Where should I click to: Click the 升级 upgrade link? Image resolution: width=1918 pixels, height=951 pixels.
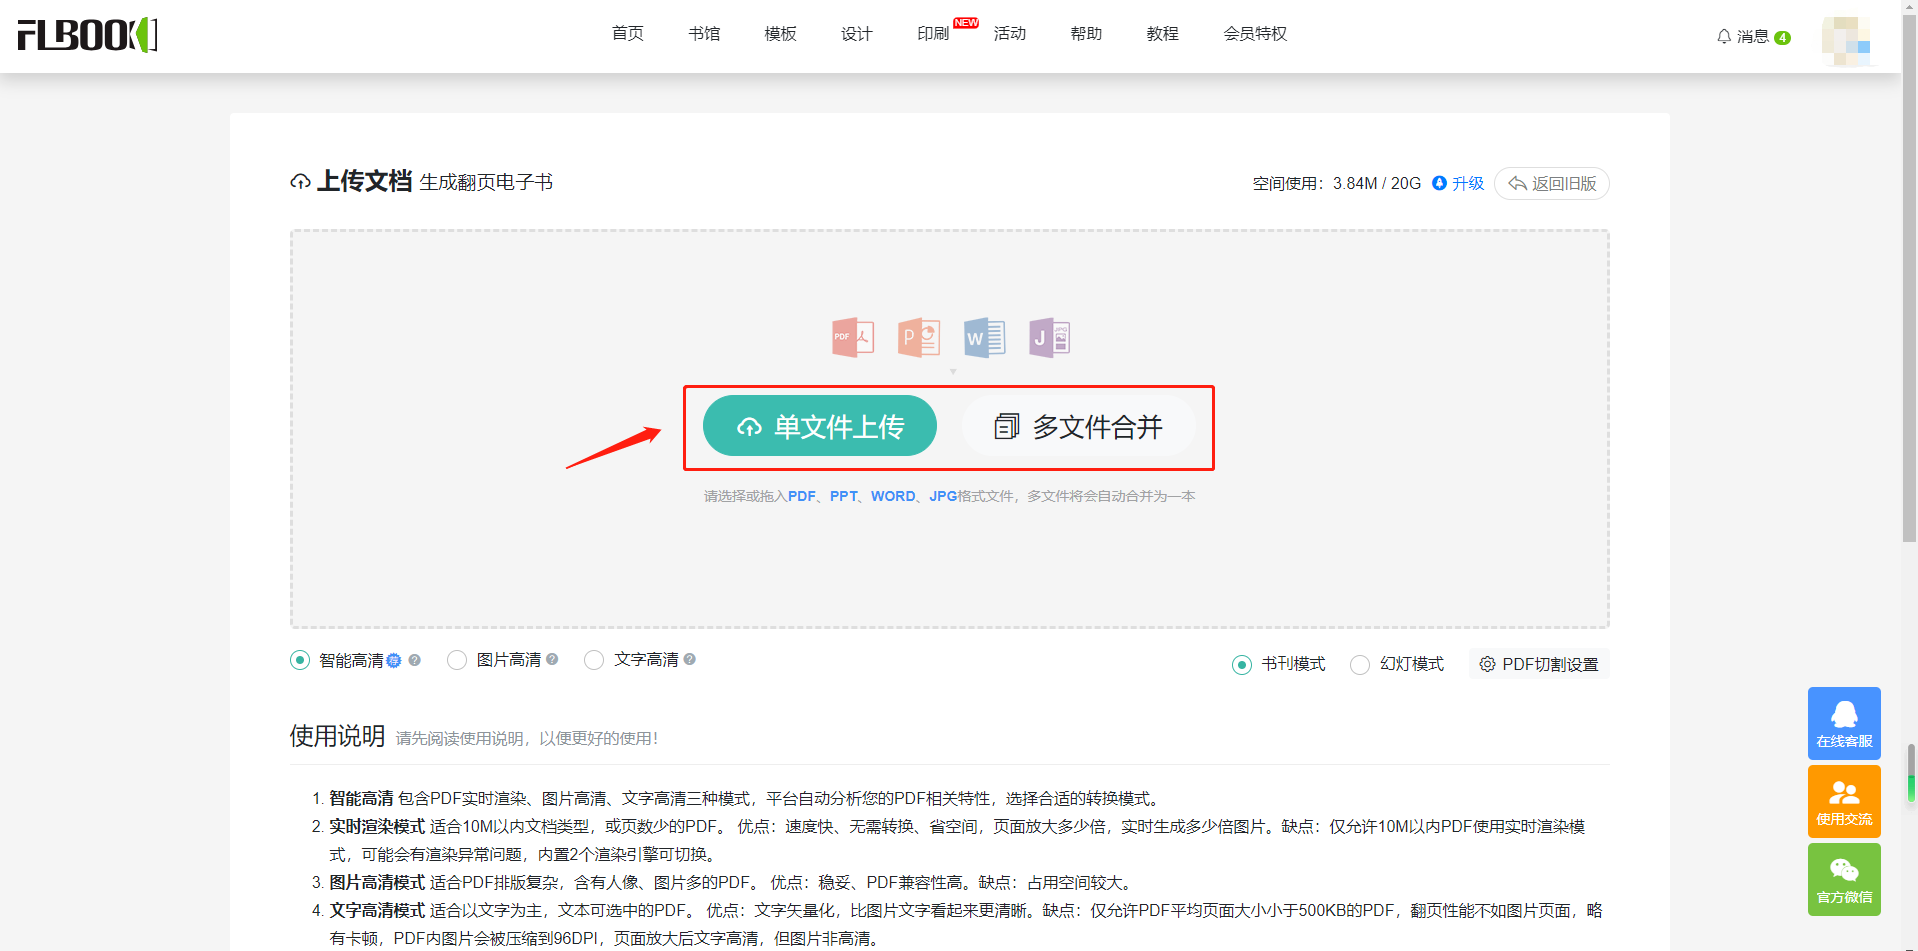point(1458,183)
